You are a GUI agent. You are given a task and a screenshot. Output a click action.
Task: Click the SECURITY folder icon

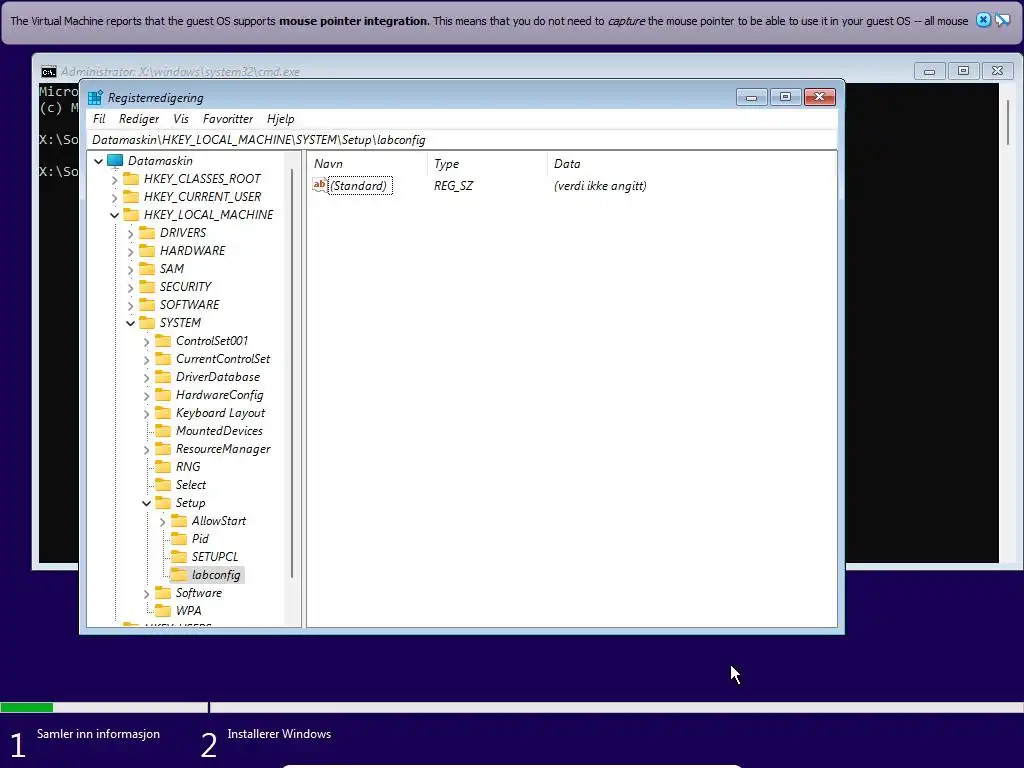148,287
